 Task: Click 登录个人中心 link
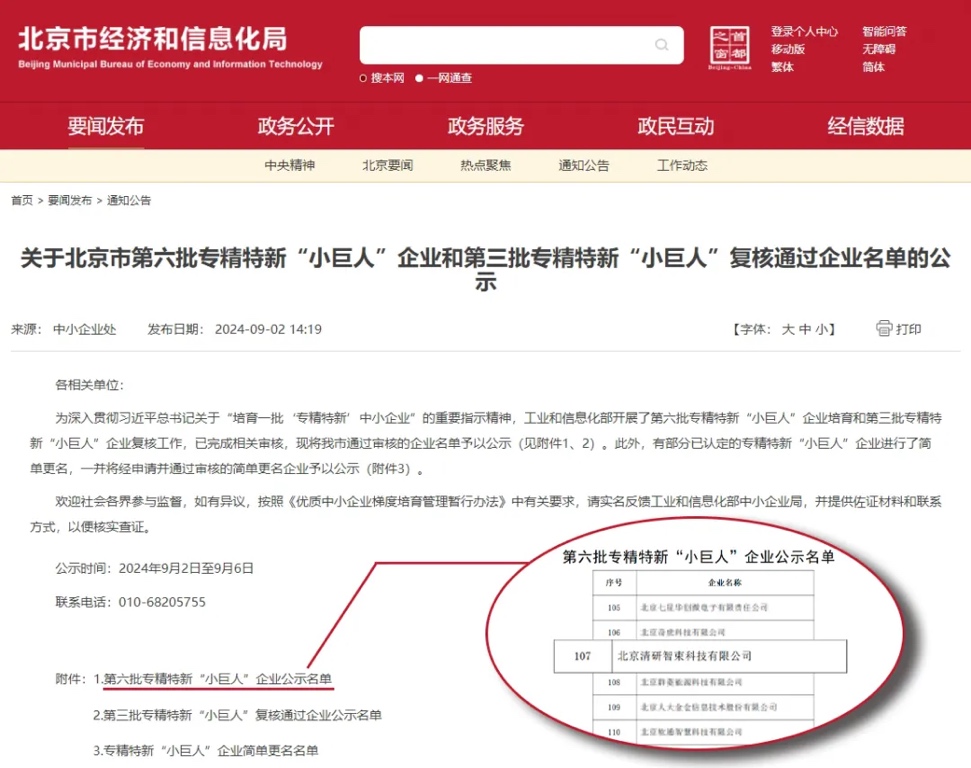click(804, 32)
